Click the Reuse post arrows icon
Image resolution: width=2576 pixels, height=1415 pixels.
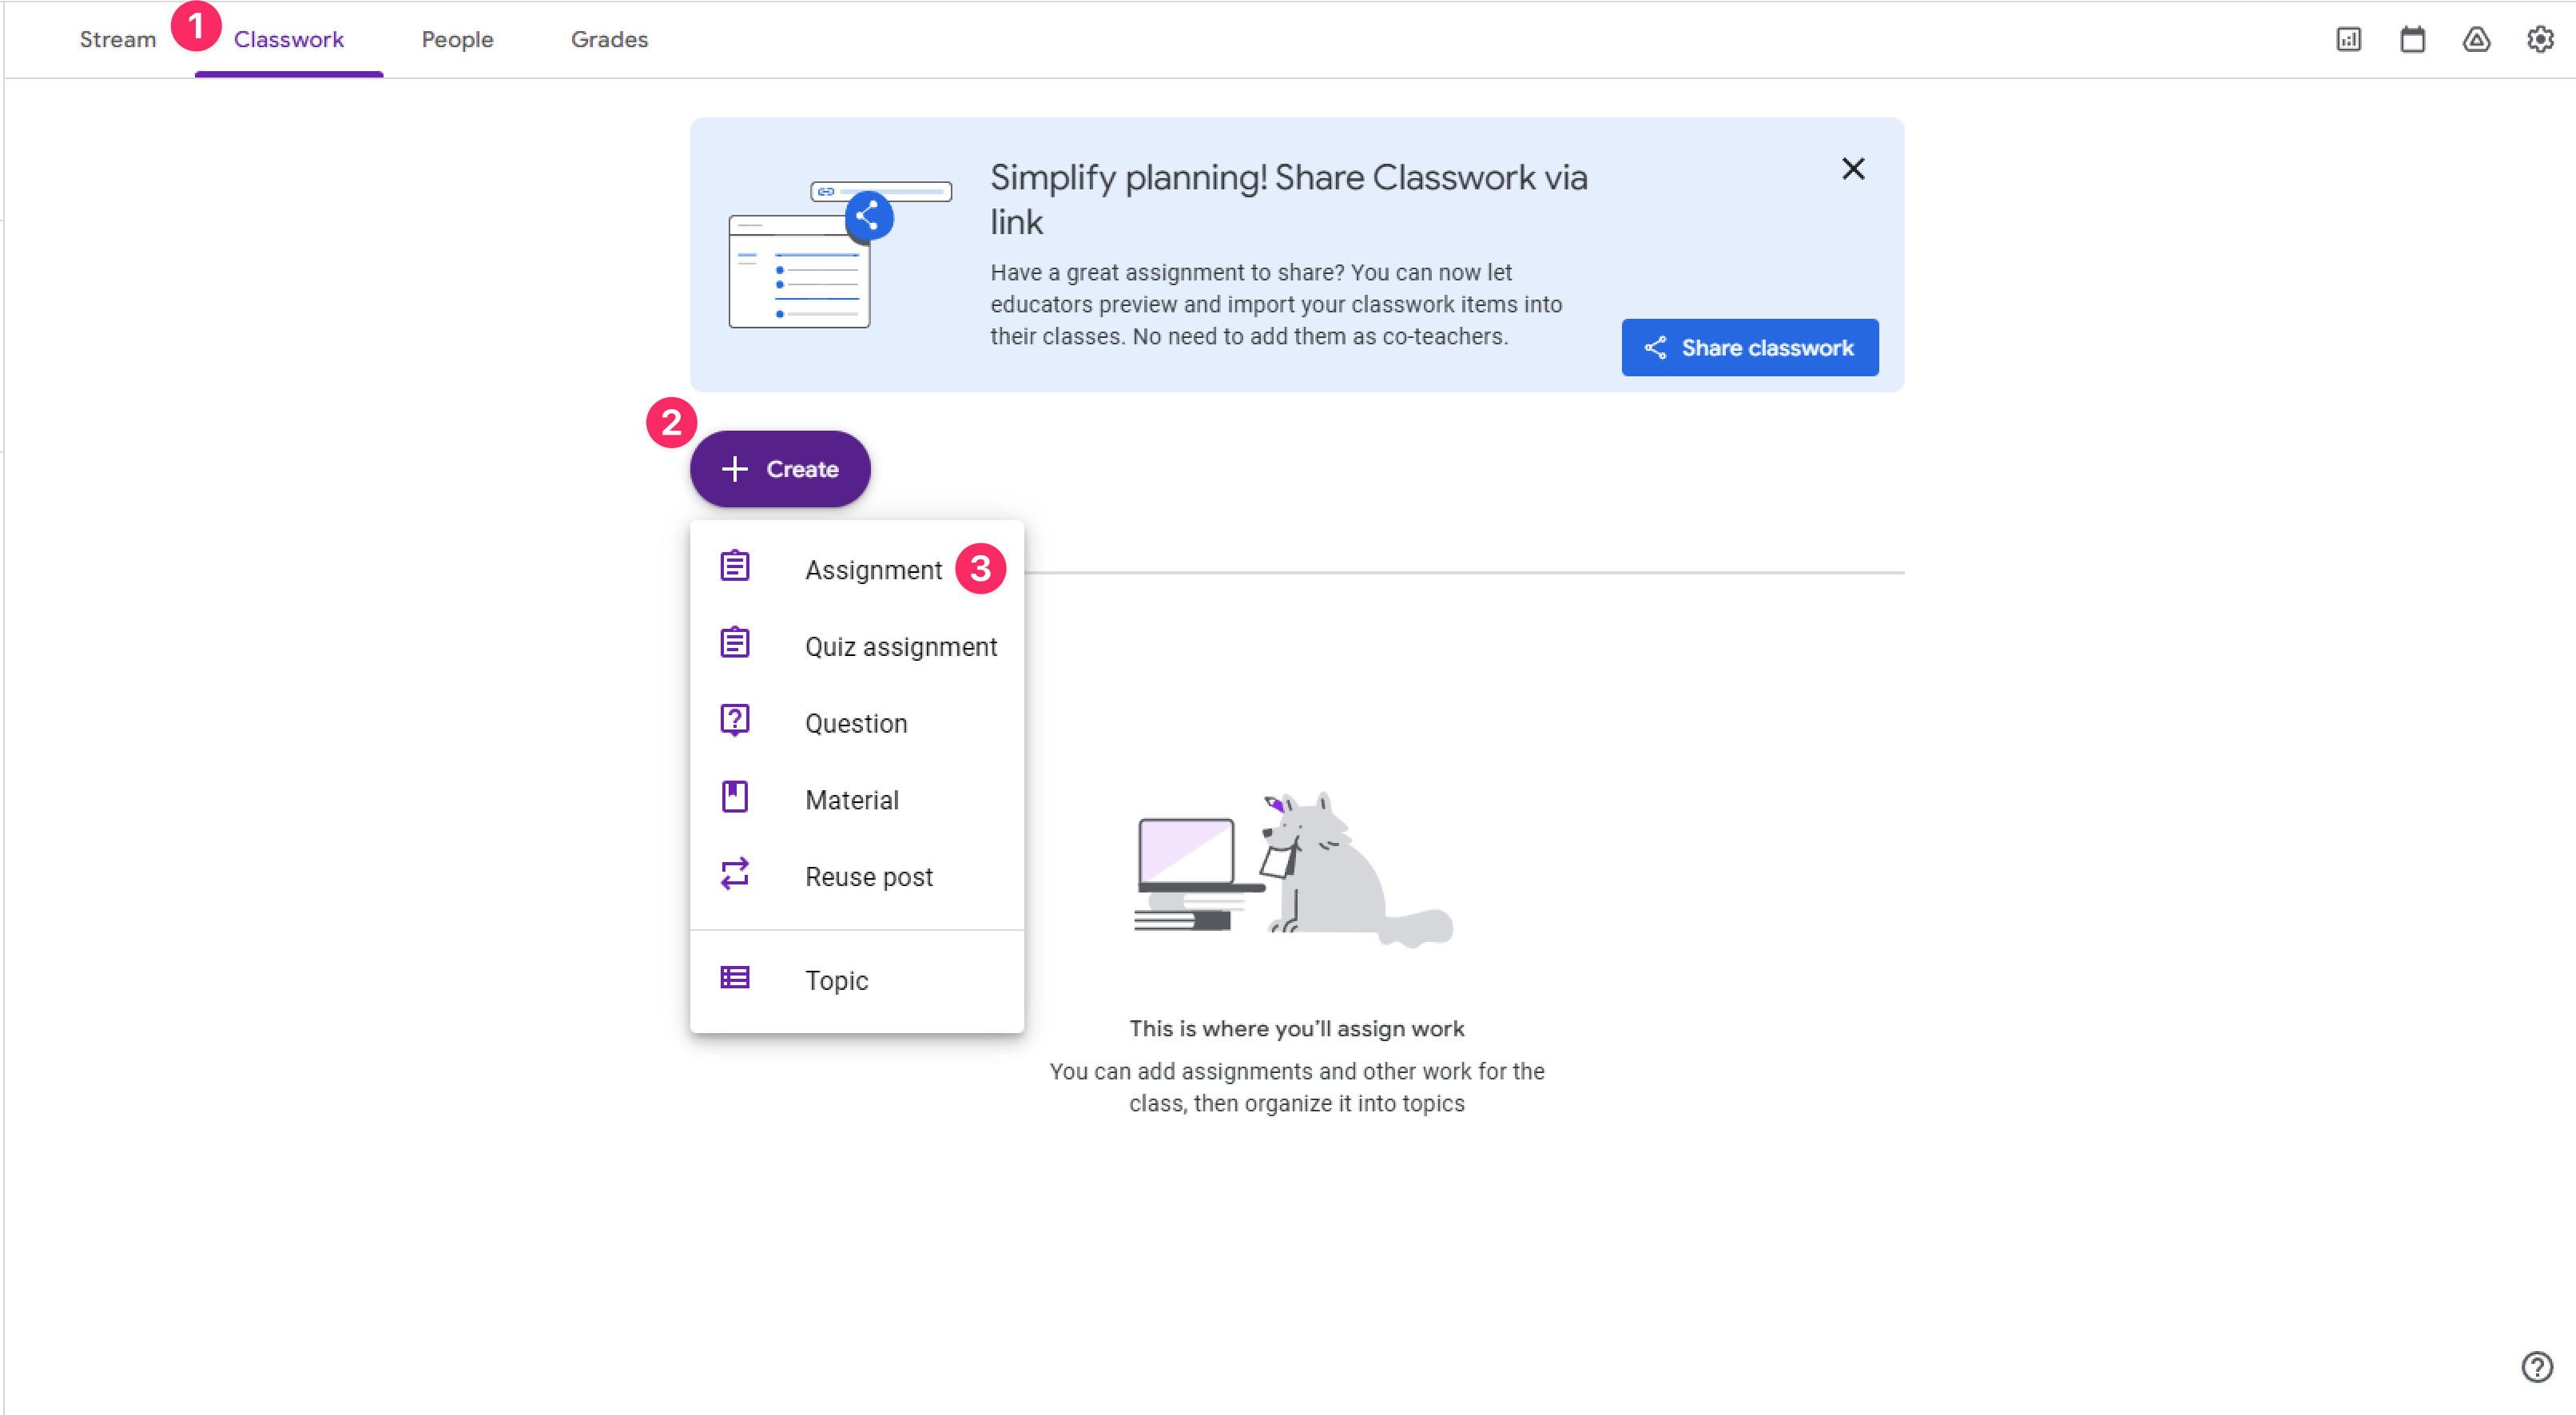click(x=735, y=873)
